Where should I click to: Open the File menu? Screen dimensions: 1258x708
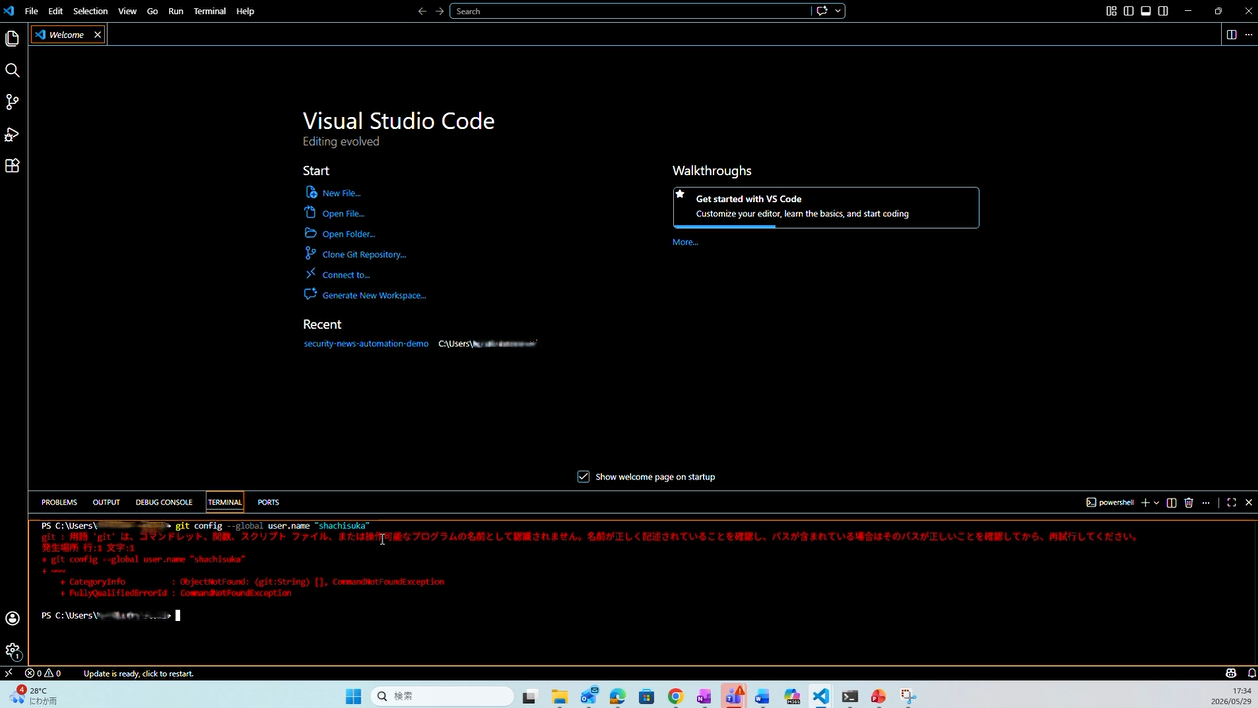tap(31, 11)
